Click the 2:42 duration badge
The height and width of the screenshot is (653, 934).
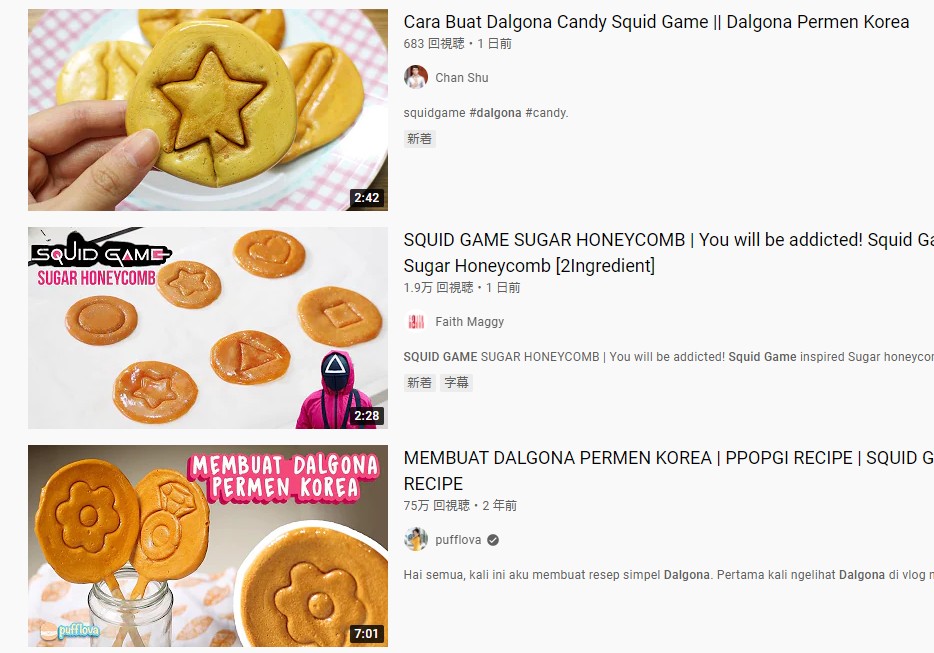coord(366,198)
